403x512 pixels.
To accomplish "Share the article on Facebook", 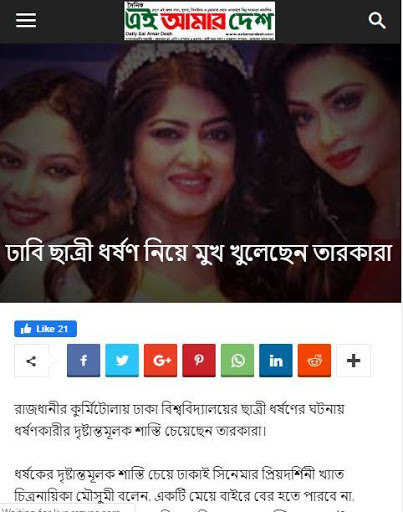I will coord(83,360).
